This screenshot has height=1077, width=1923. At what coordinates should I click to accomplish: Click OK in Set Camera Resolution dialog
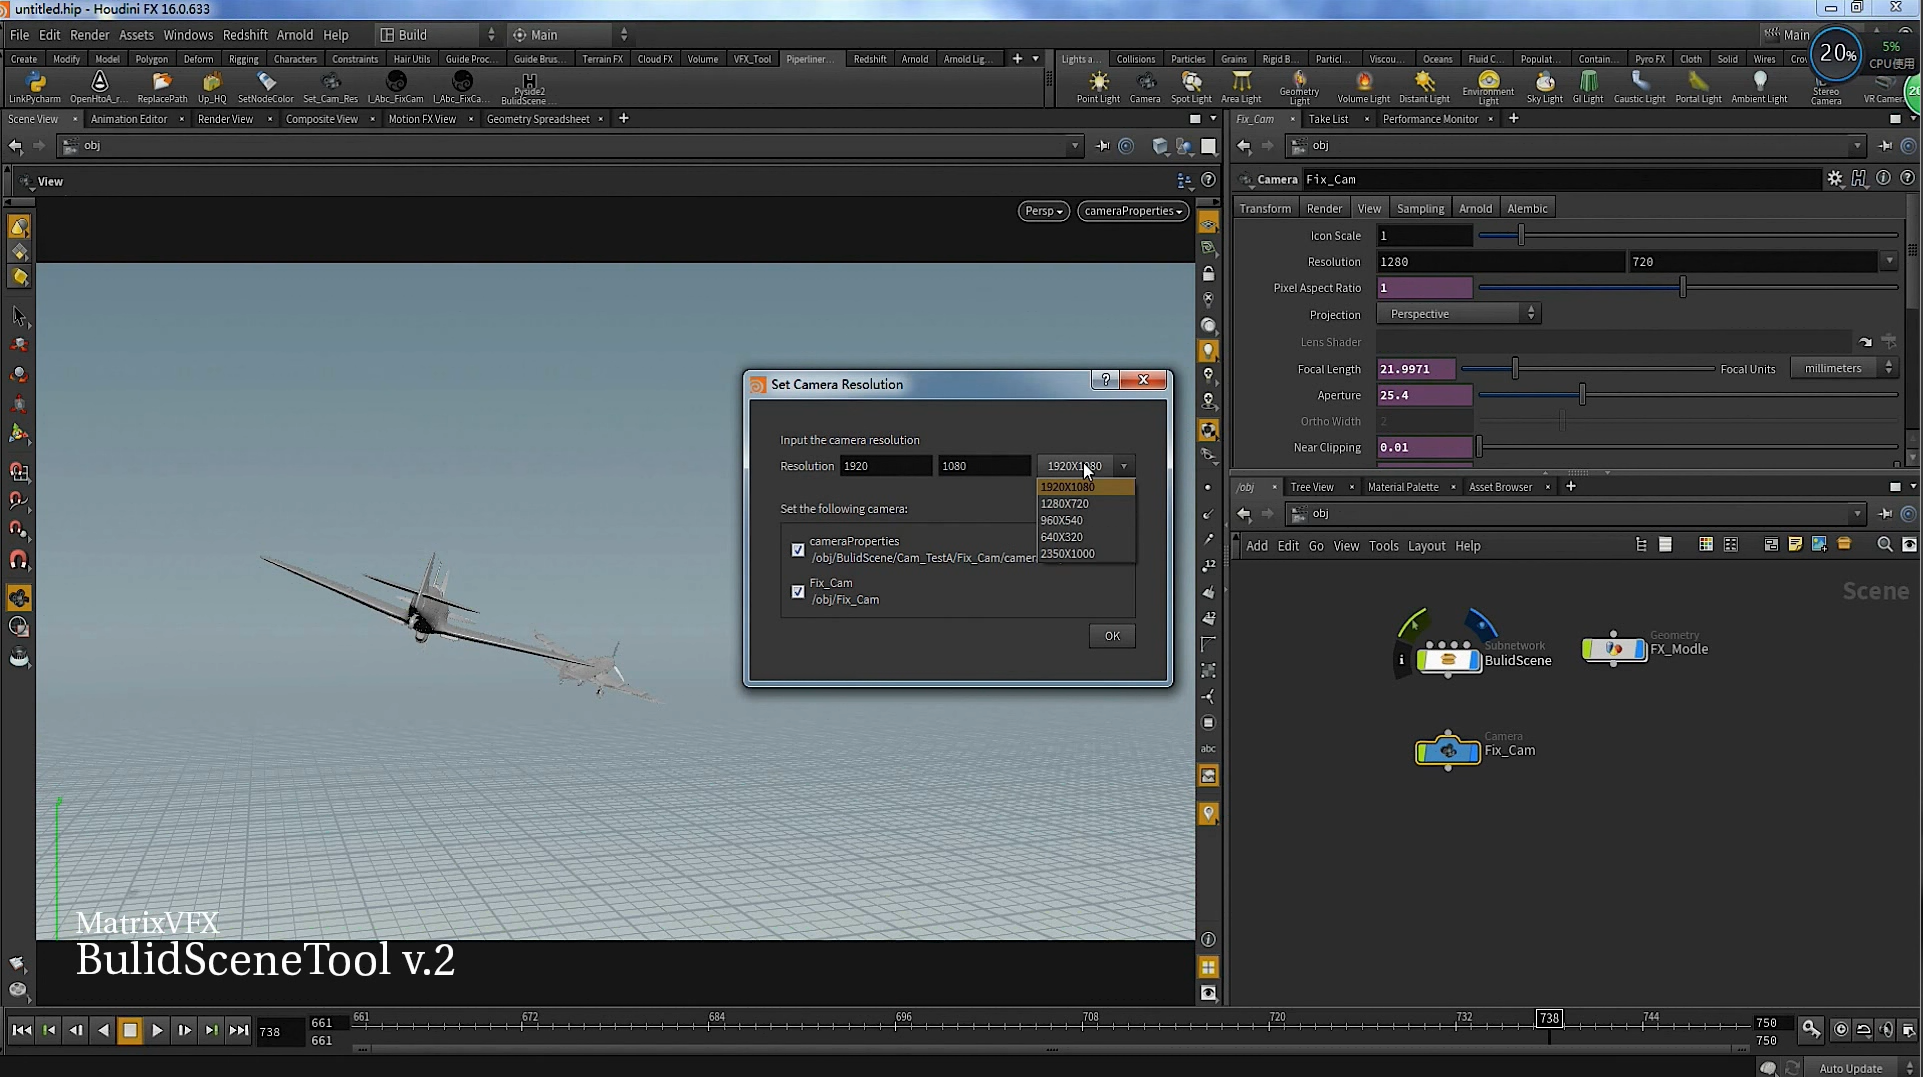[x=1112, y=636]
